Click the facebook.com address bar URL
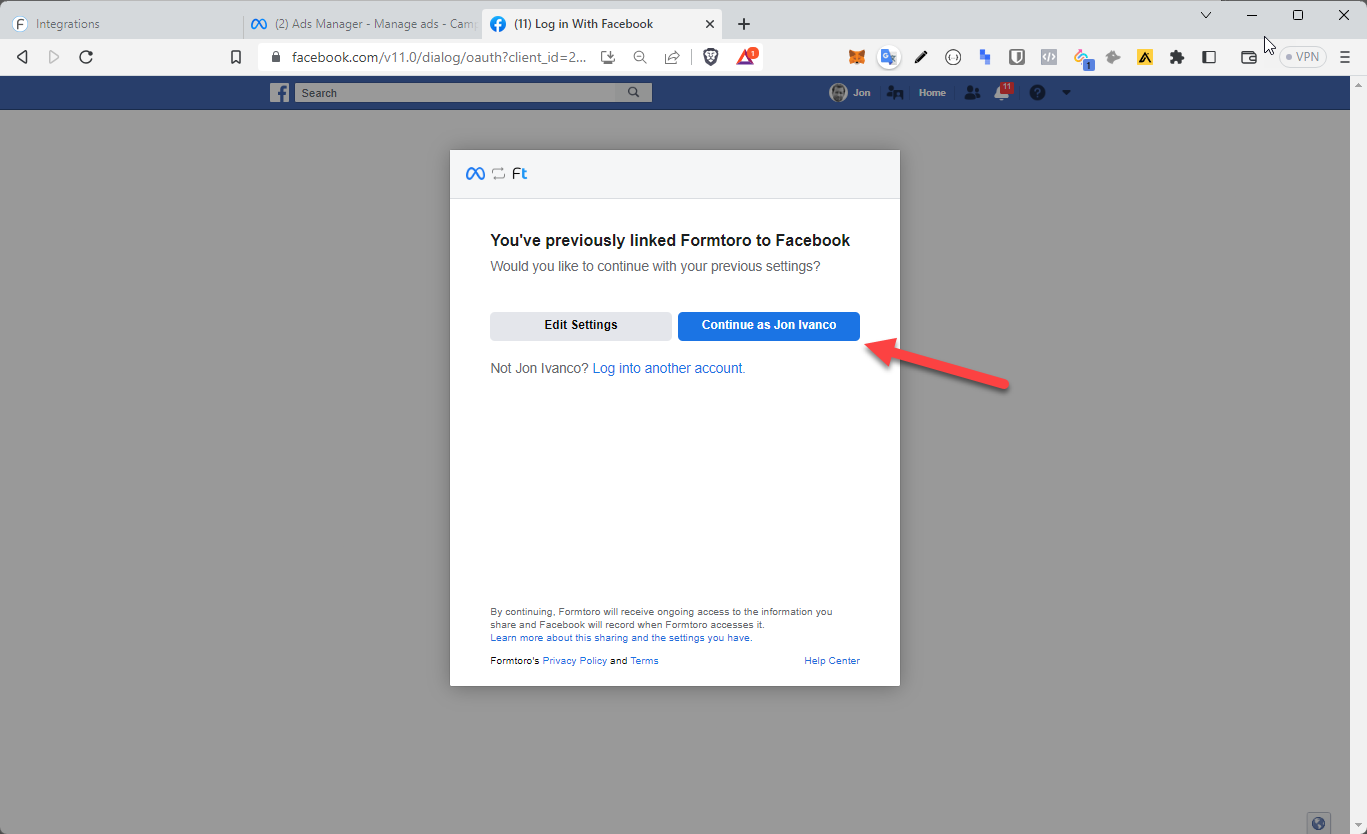Image resolution: width=1367 pixels, height=834 pixels. 439,57
